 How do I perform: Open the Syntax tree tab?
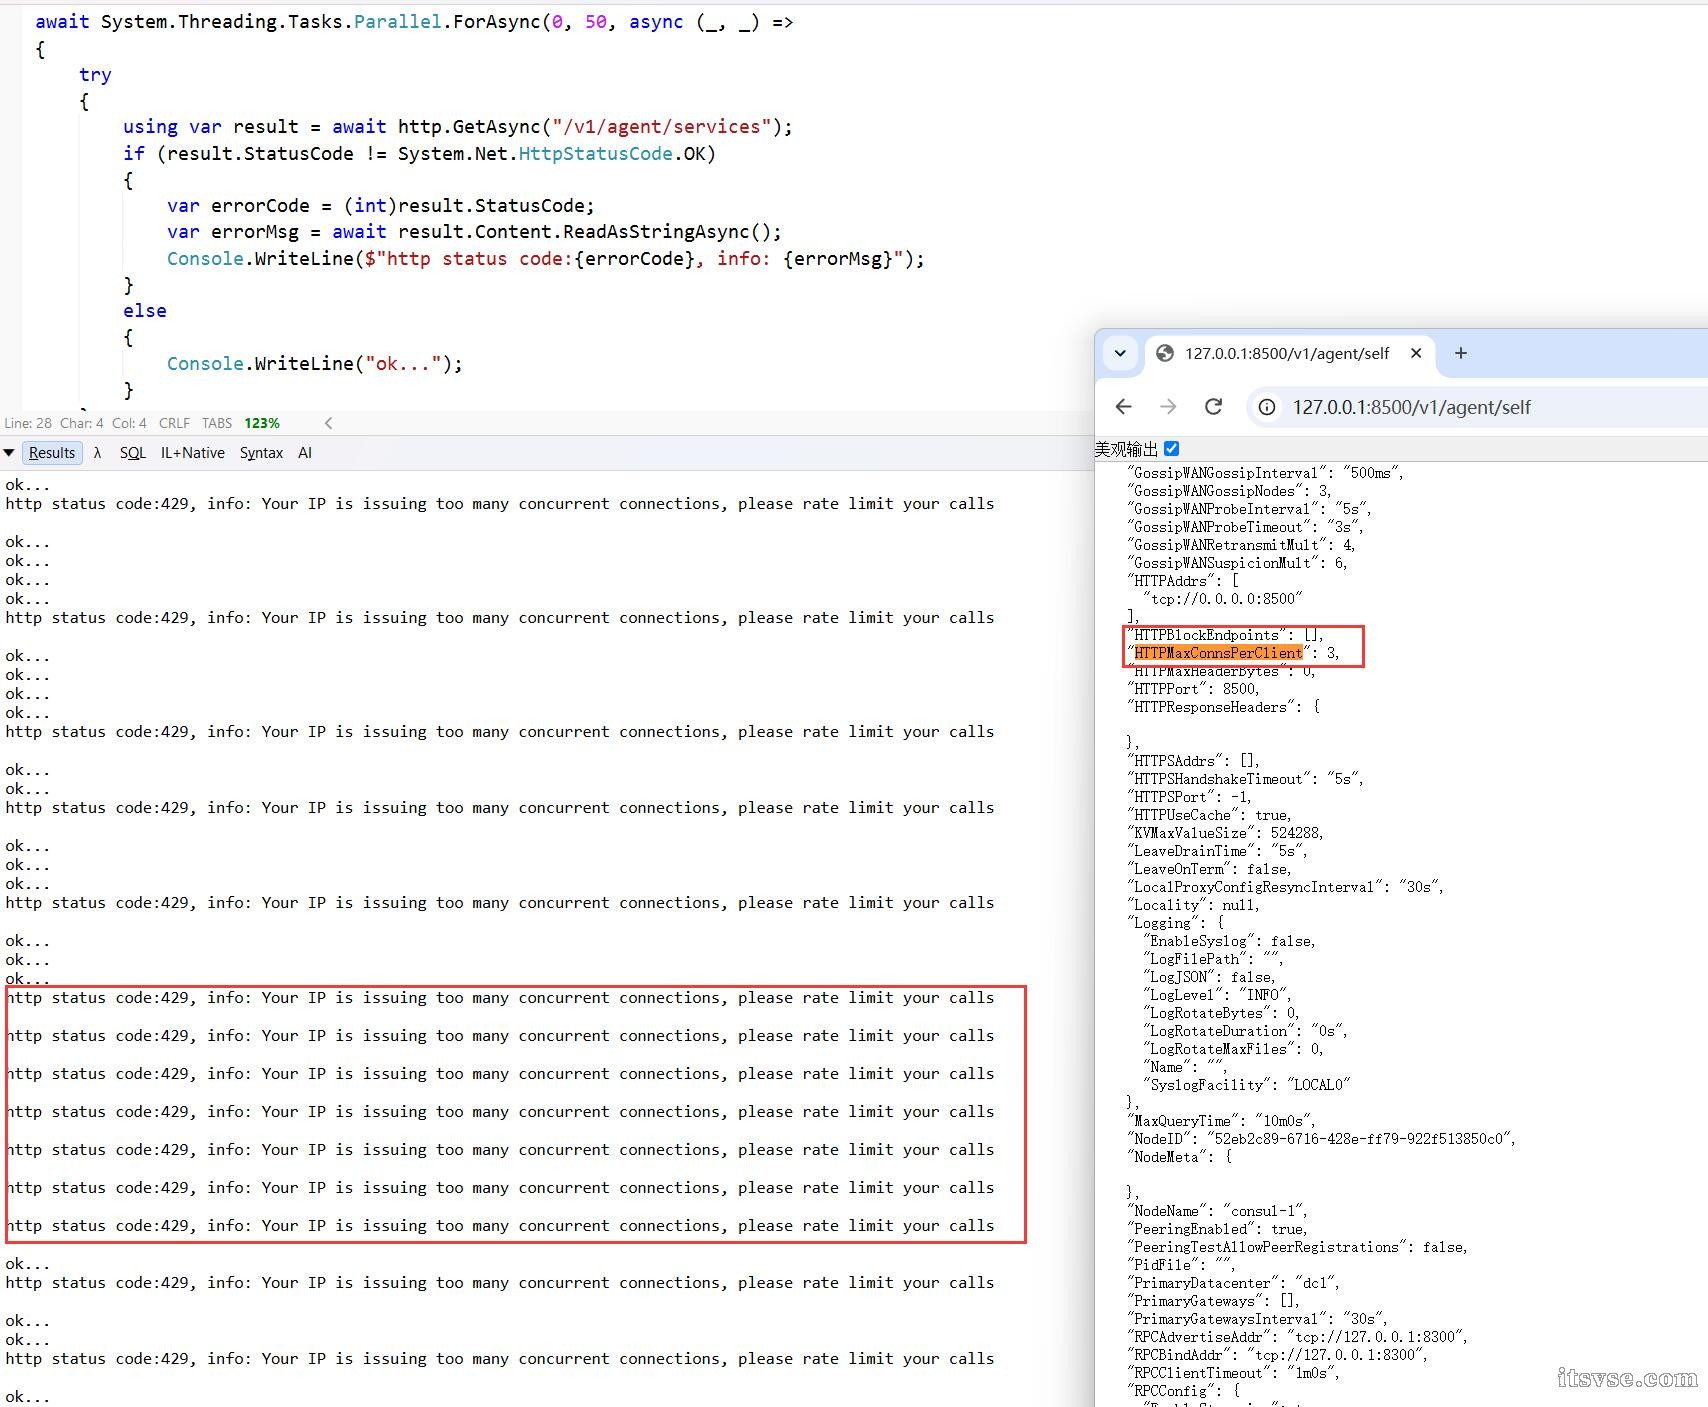tap(261, 453)
